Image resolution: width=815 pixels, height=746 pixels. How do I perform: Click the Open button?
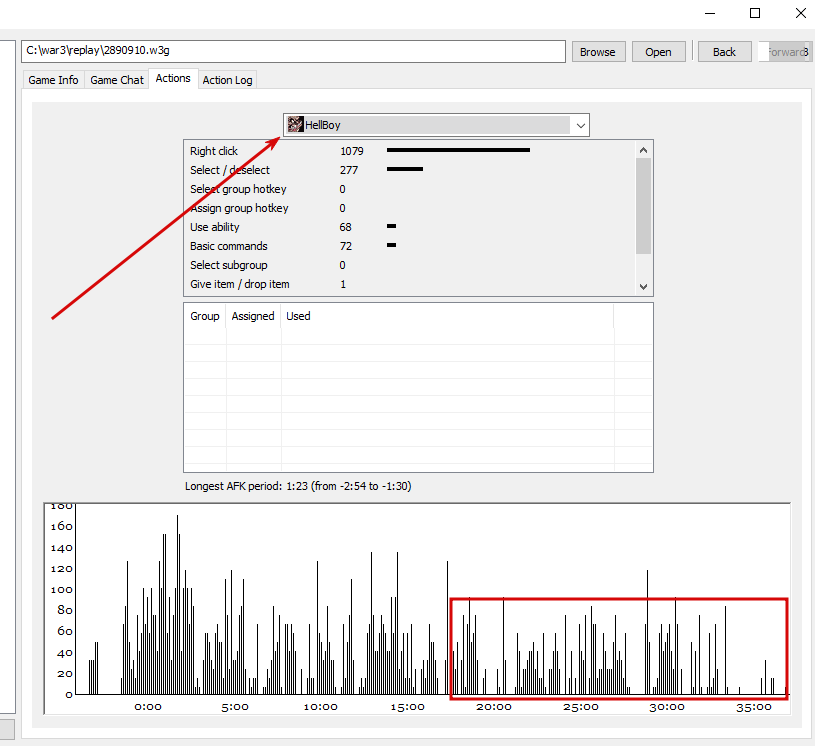(x=658, y=52)
